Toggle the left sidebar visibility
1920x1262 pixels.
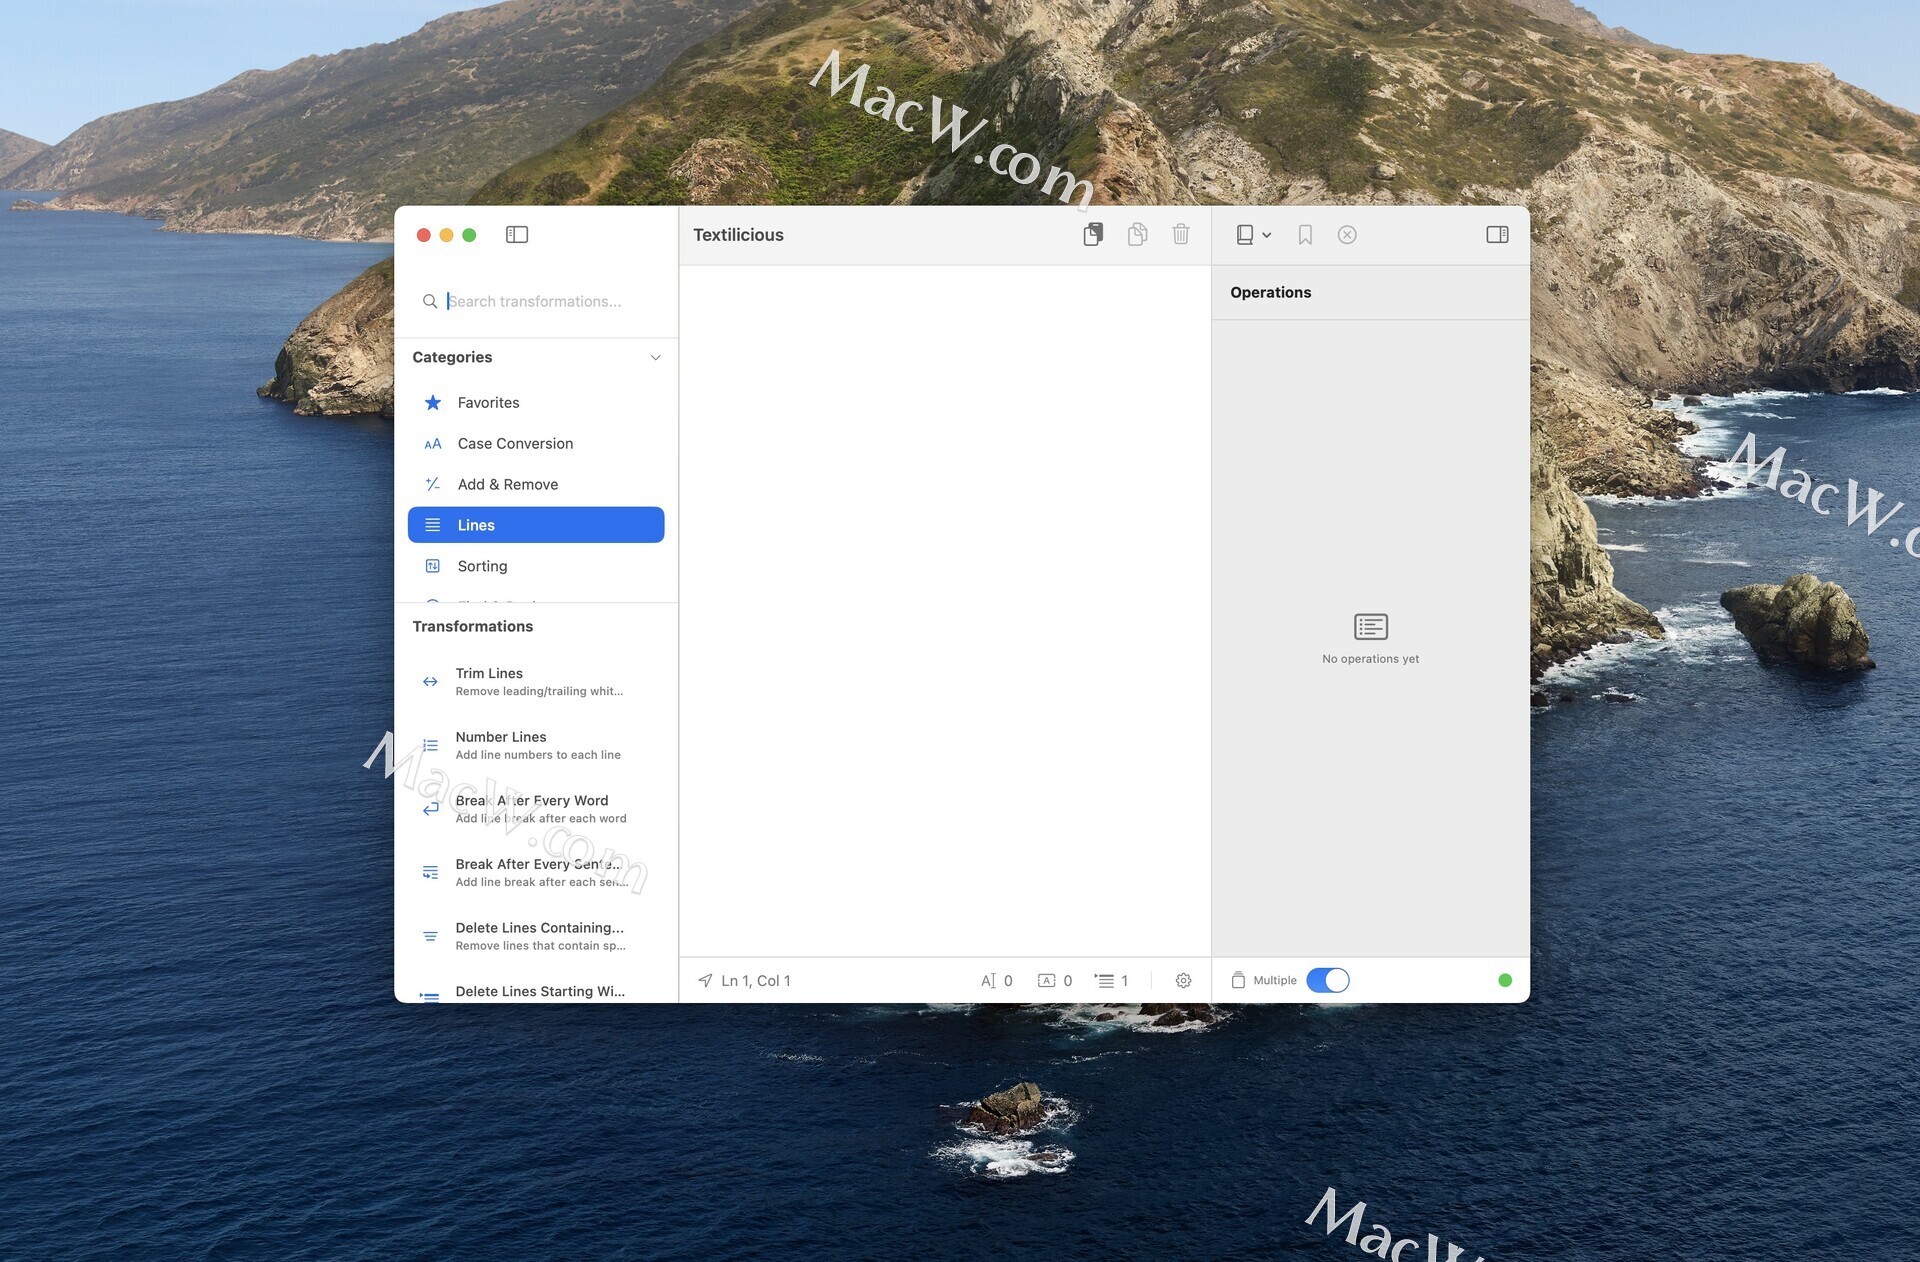(517, 235)
